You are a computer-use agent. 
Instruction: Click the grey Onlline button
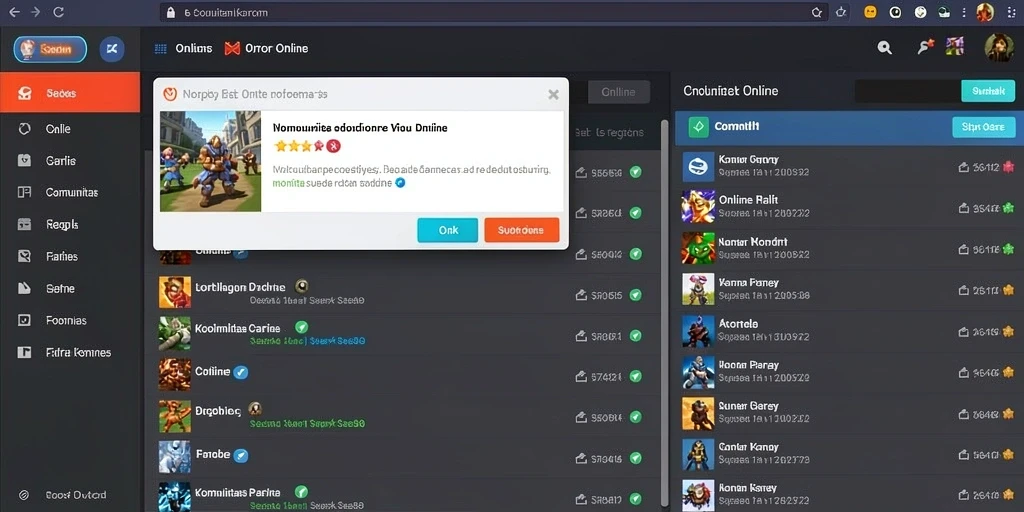point(618,92)
